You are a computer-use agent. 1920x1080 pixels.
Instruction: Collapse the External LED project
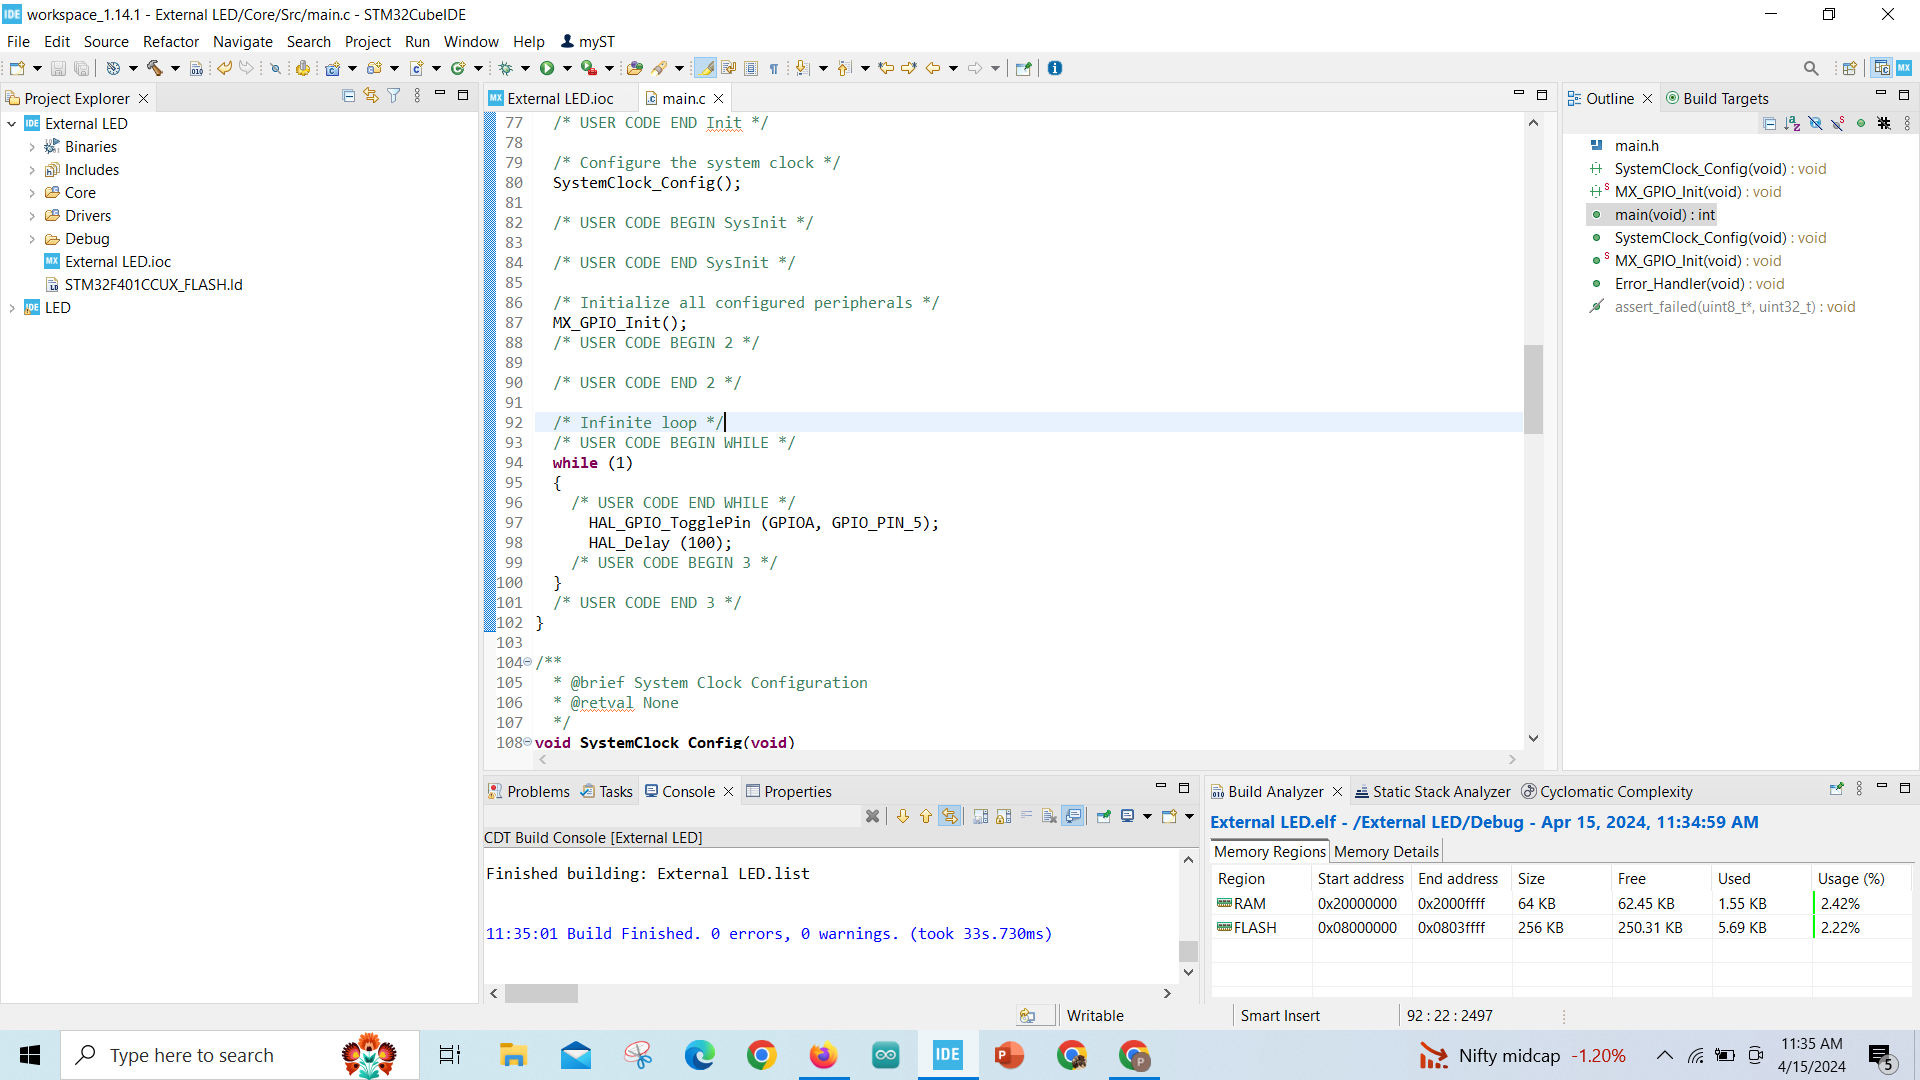click(x=11, y=124)
